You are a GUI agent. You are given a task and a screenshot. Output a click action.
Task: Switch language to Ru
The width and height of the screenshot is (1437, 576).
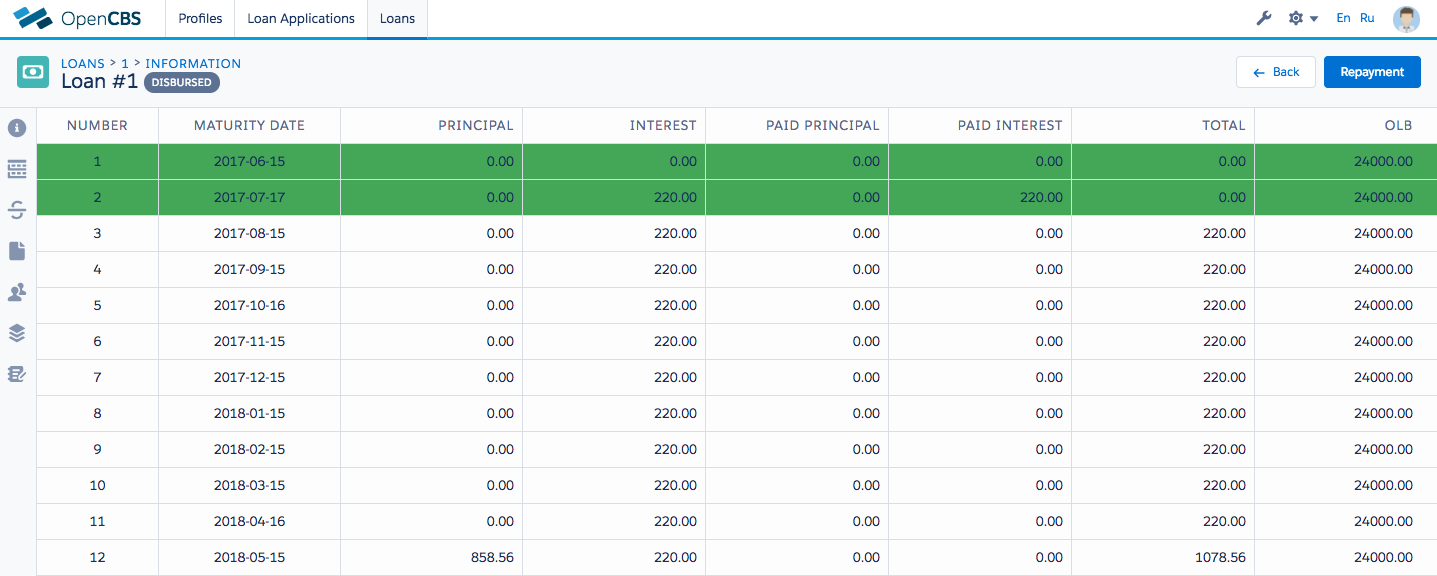coord(1367,18)
